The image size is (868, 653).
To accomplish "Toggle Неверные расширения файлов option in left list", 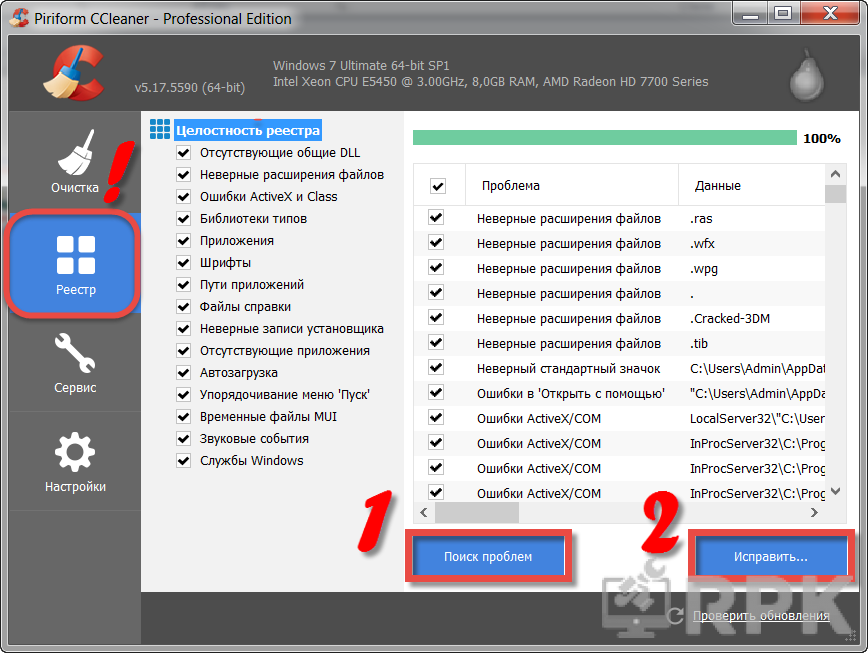I will click(x=183, y=175).
